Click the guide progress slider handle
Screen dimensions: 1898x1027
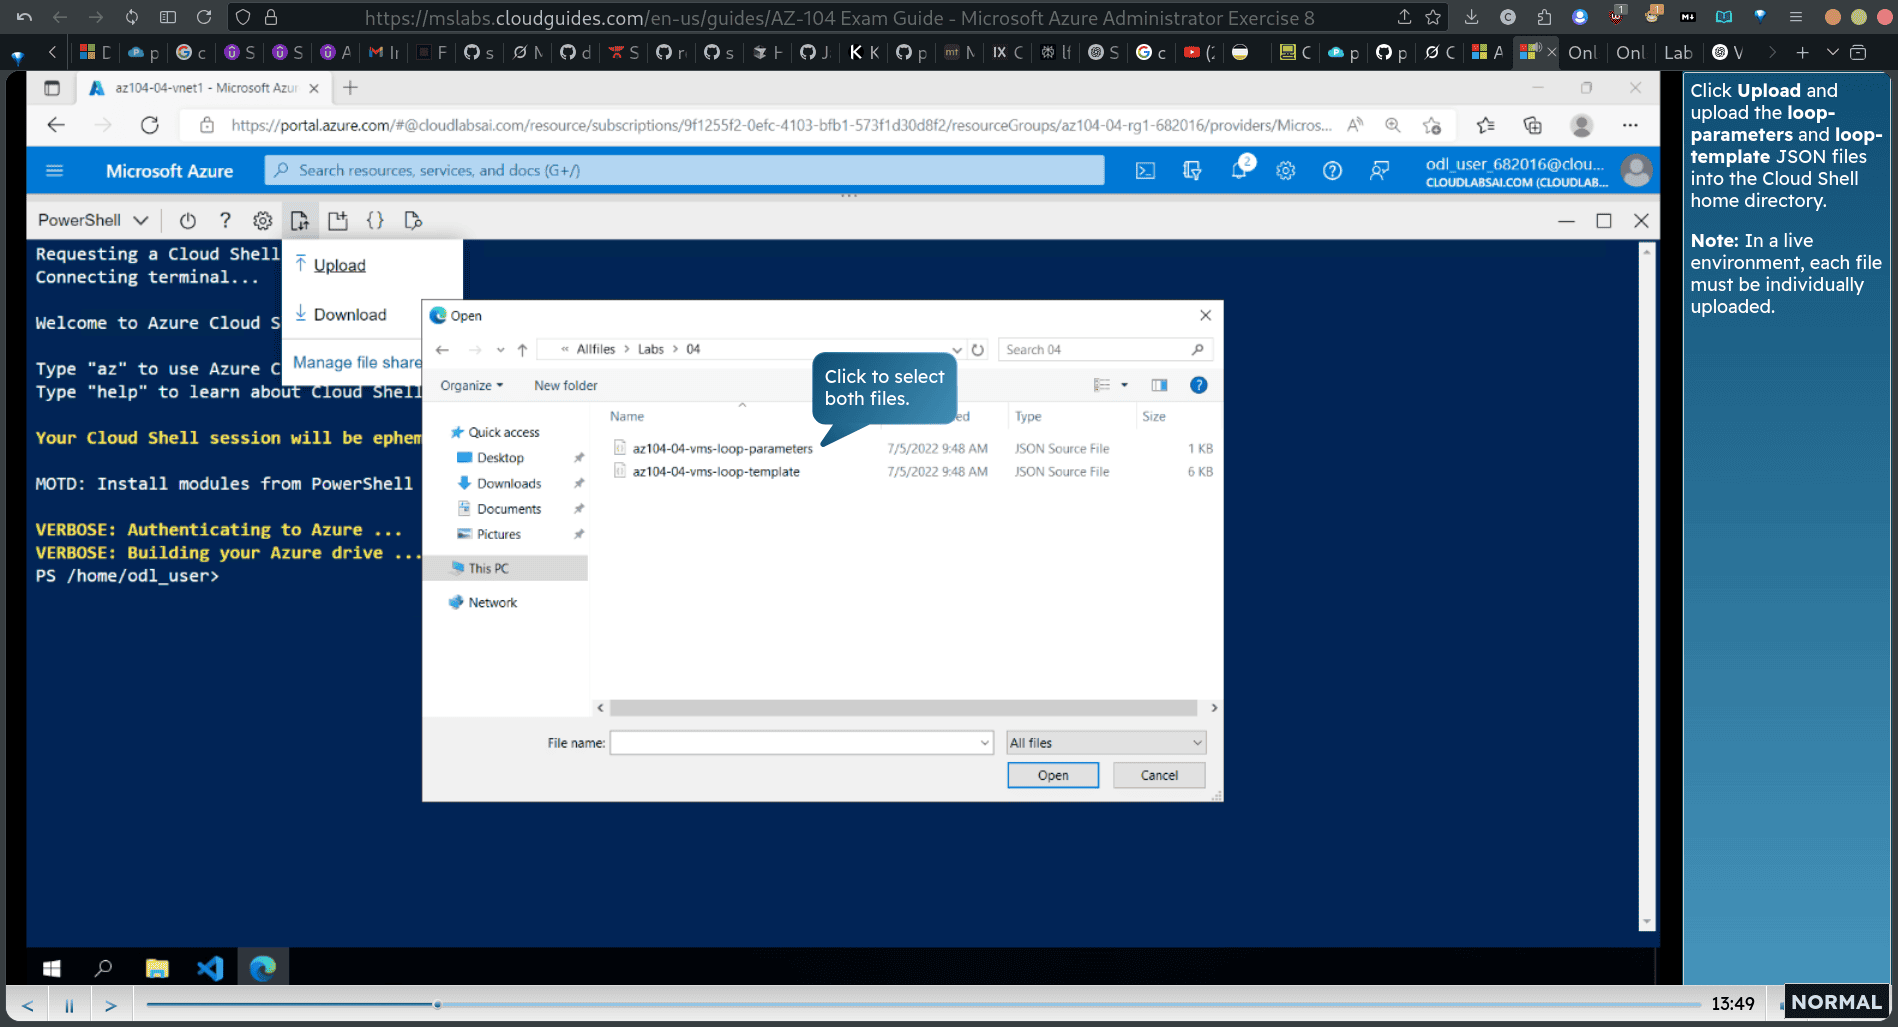coord(437,1004)
